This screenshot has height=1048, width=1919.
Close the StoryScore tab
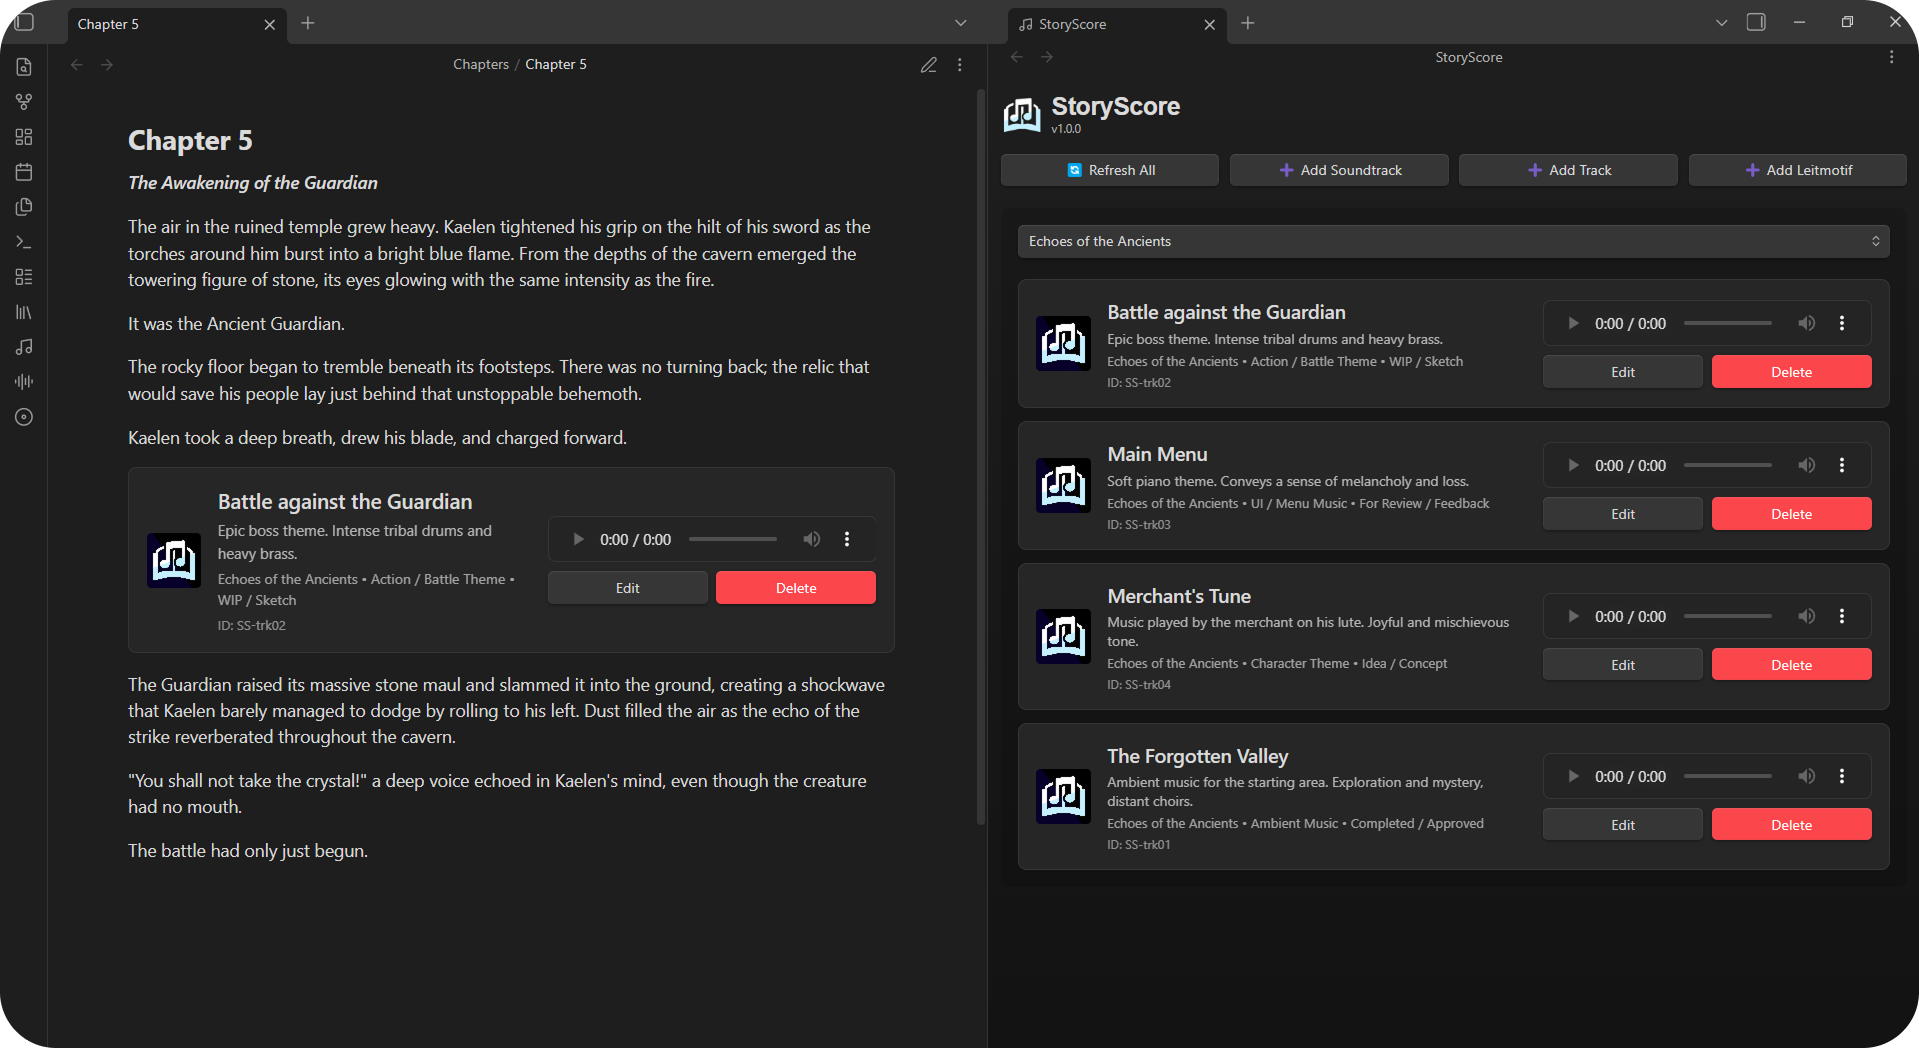[1209, 25]
